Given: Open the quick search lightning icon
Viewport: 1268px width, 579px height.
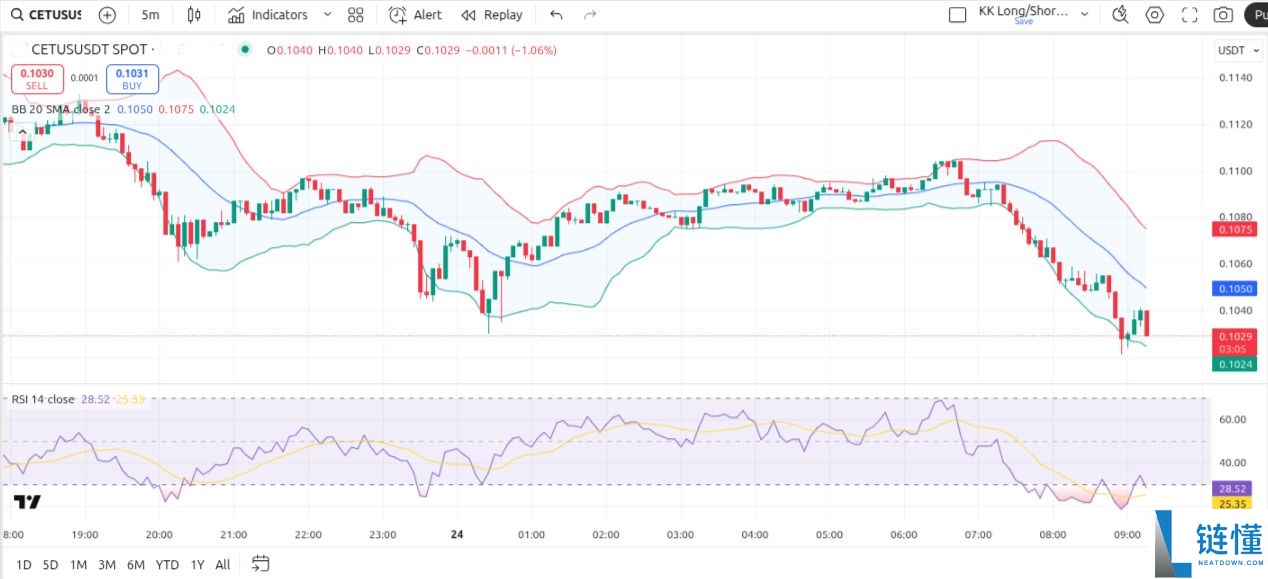Looking at the screenshot, I should [x=1120, y=15].
